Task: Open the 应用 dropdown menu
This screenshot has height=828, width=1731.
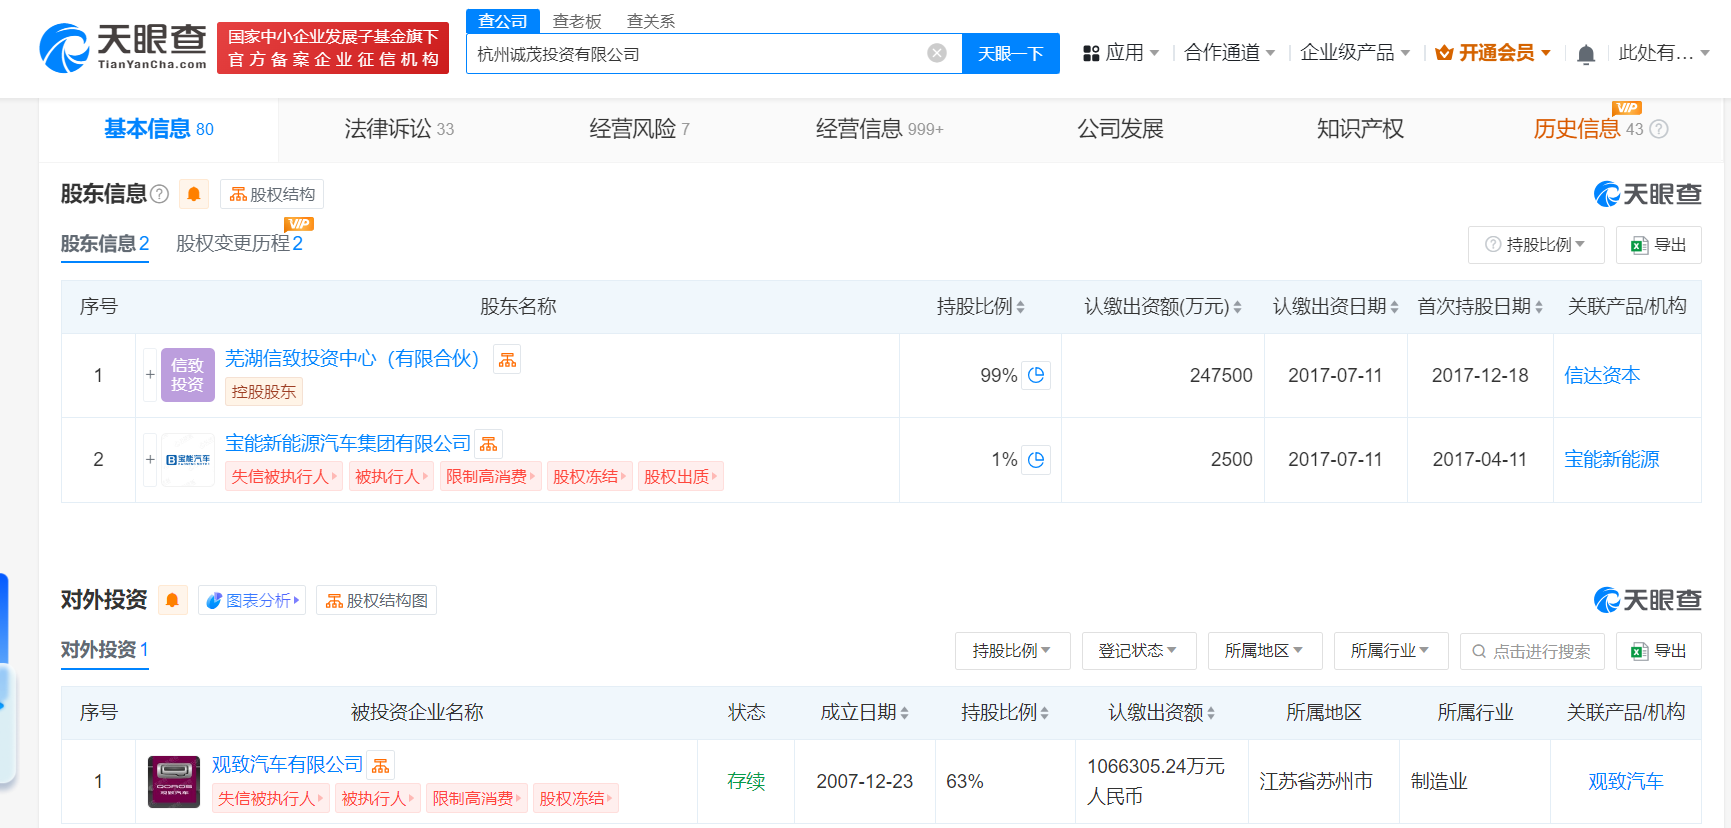Action: coord(1122,53)
